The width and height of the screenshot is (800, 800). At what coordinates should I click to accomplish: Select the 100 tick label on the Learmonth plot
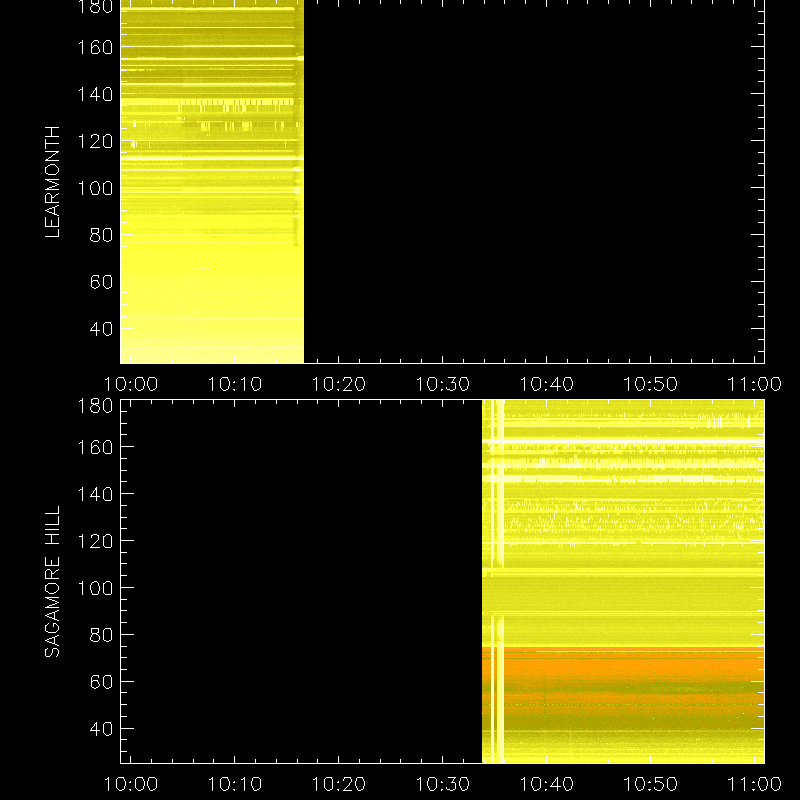(x=95, y=188)
